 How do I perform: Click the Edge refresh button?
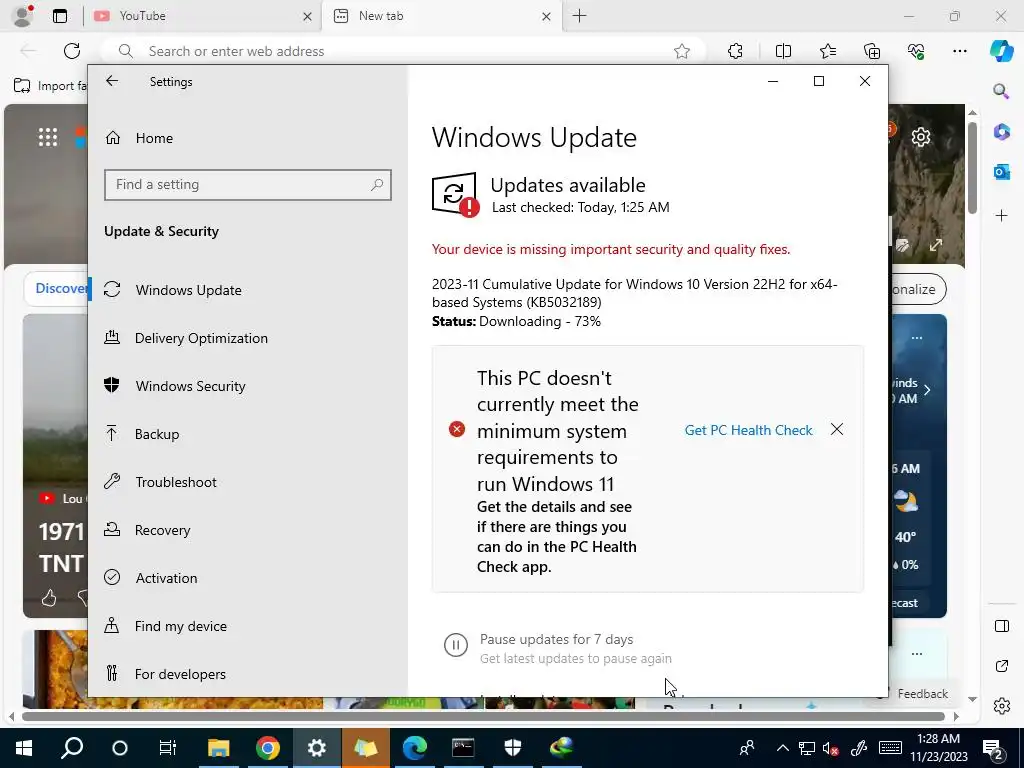(x=72, y=51)
